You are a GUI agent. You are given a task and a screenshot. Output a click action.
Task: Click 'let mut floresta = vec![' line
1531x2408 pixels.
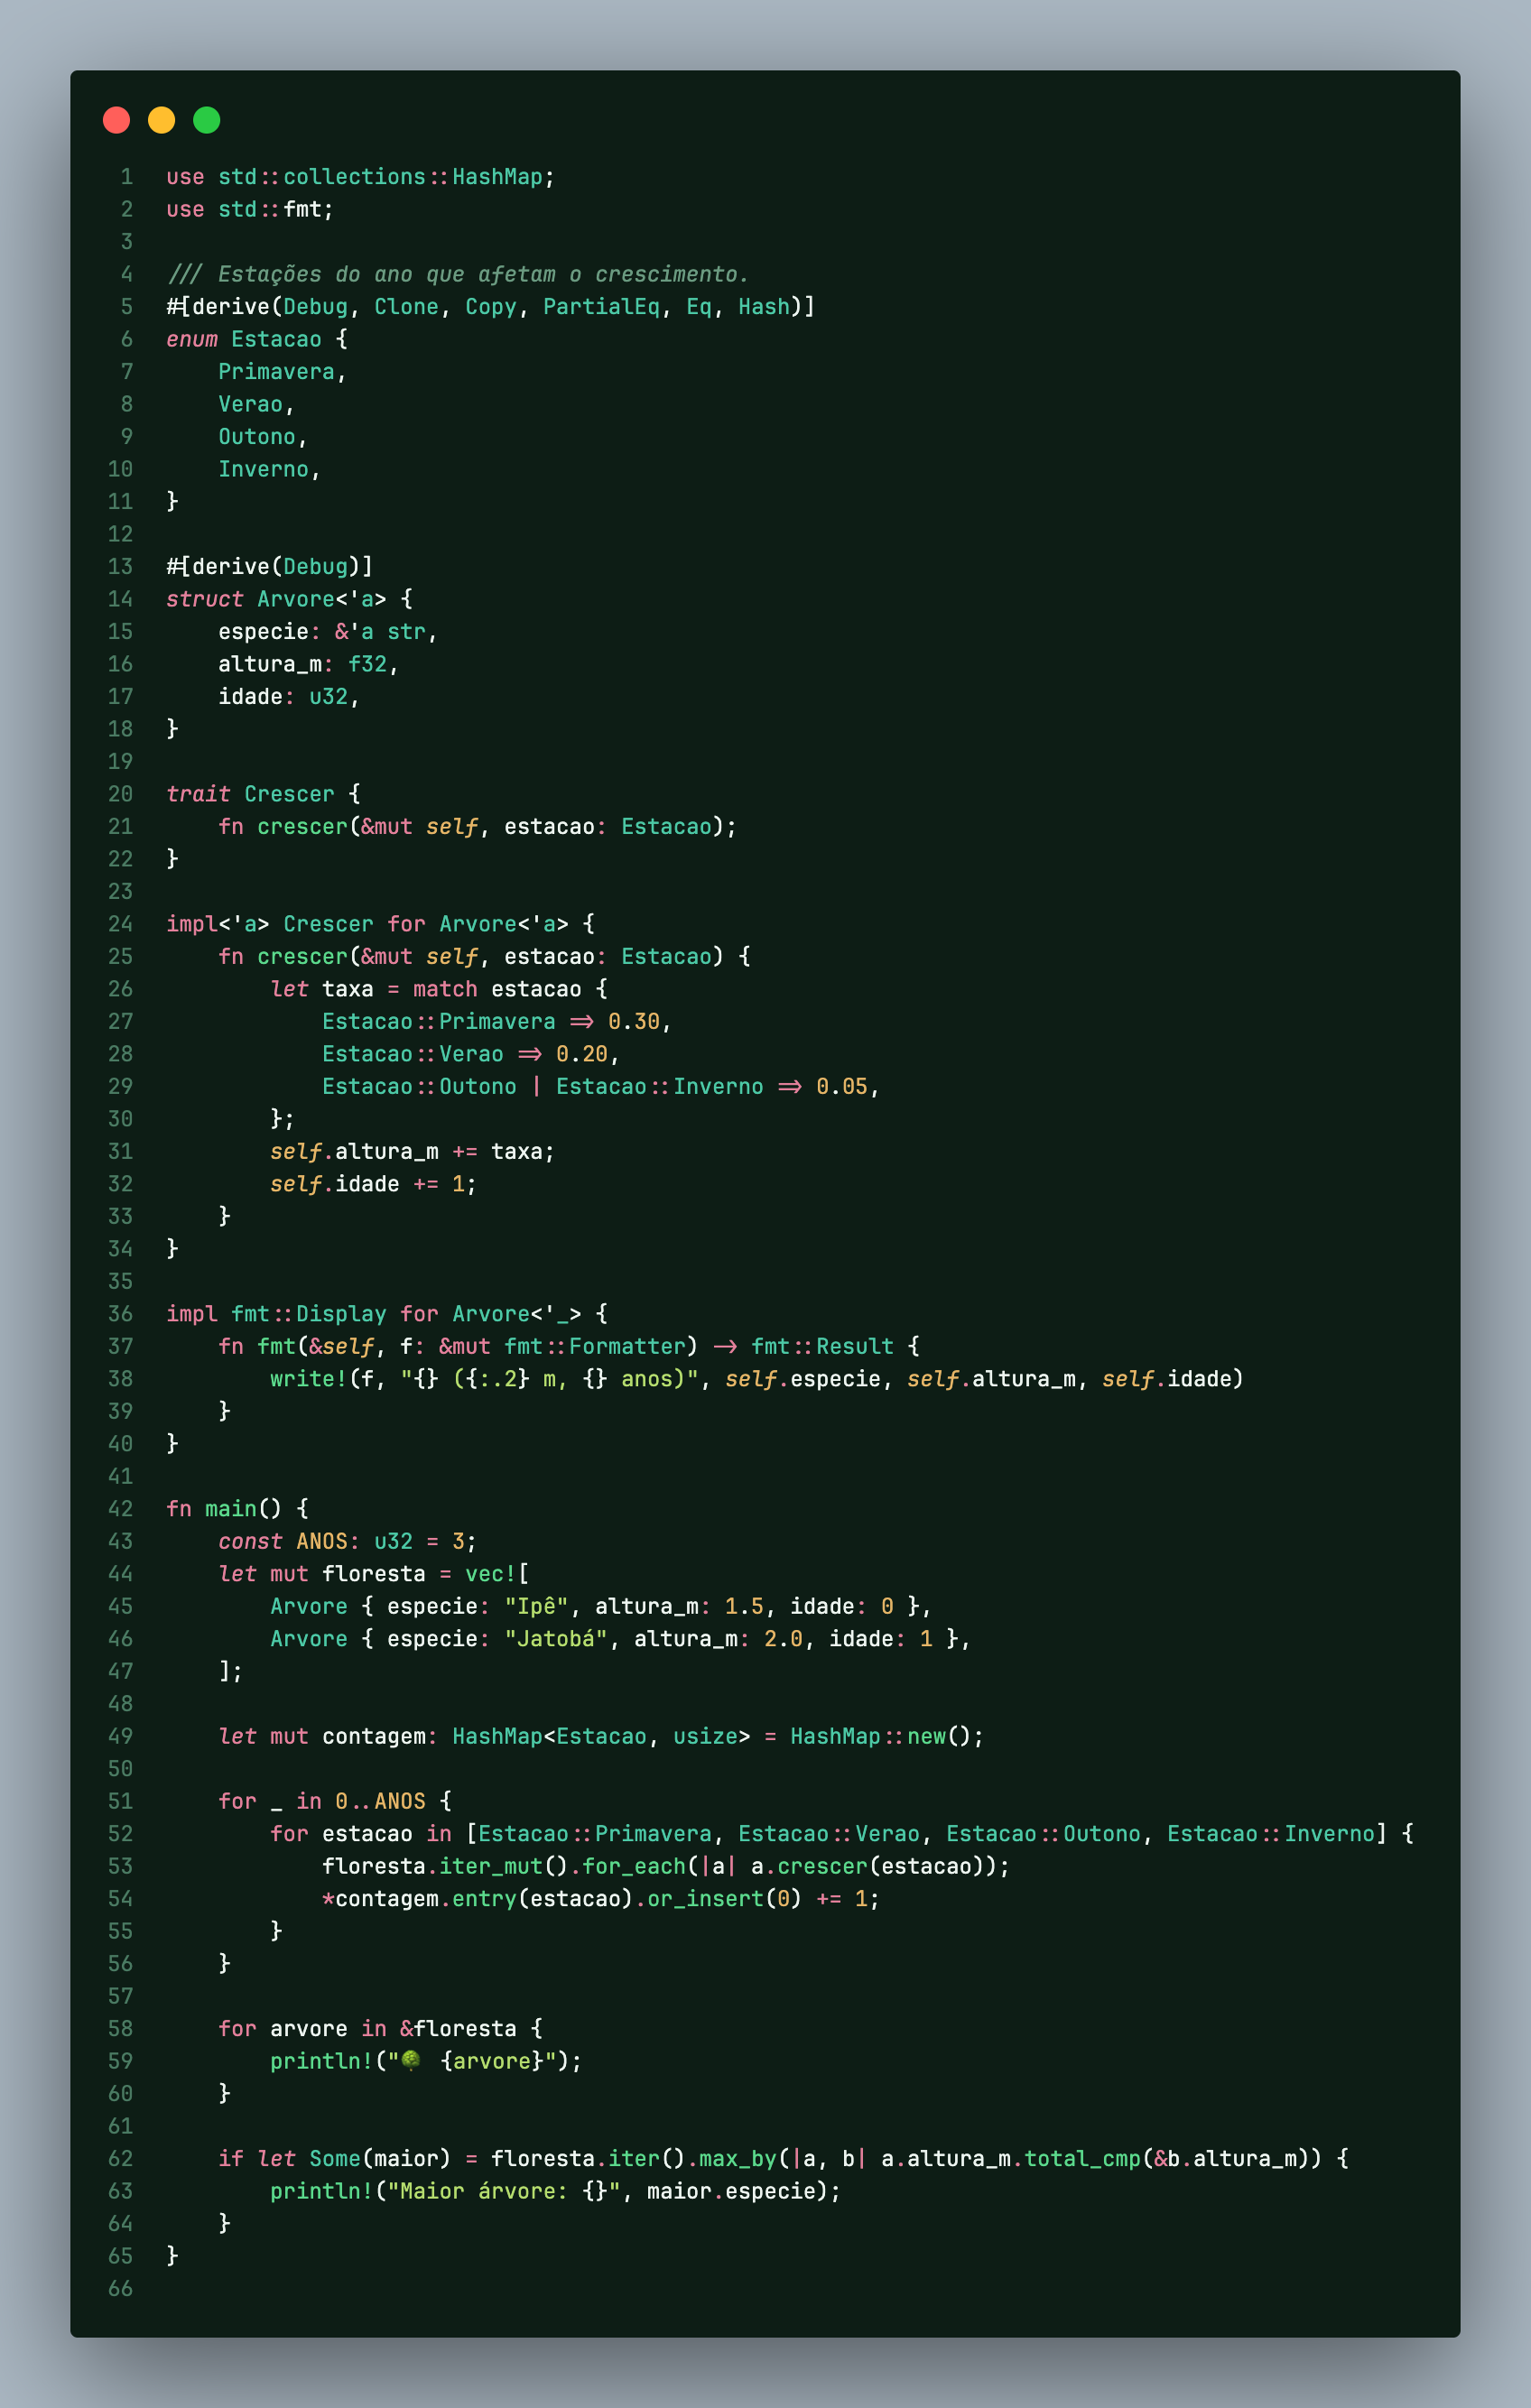coord(373,1574)
